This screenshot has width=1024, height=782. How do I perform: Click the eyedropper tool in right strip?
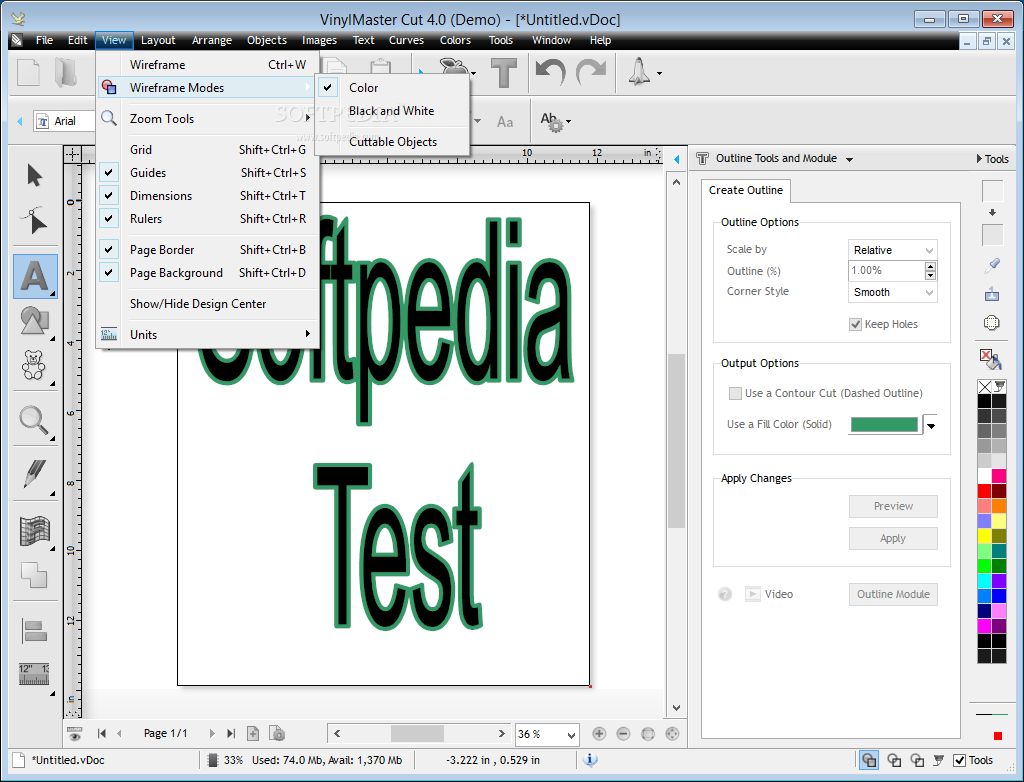992,265
